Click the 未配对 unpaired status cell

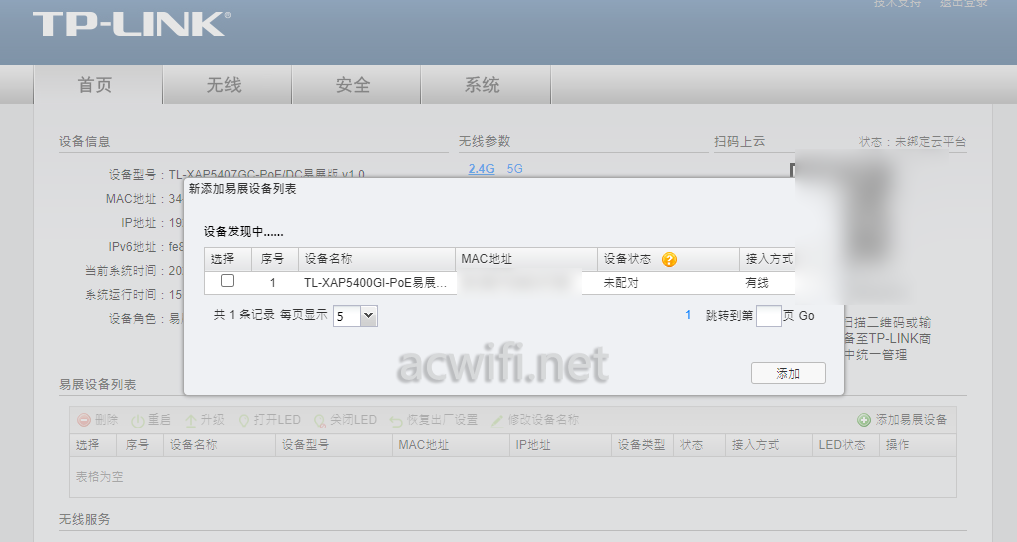tap(621, 283)
